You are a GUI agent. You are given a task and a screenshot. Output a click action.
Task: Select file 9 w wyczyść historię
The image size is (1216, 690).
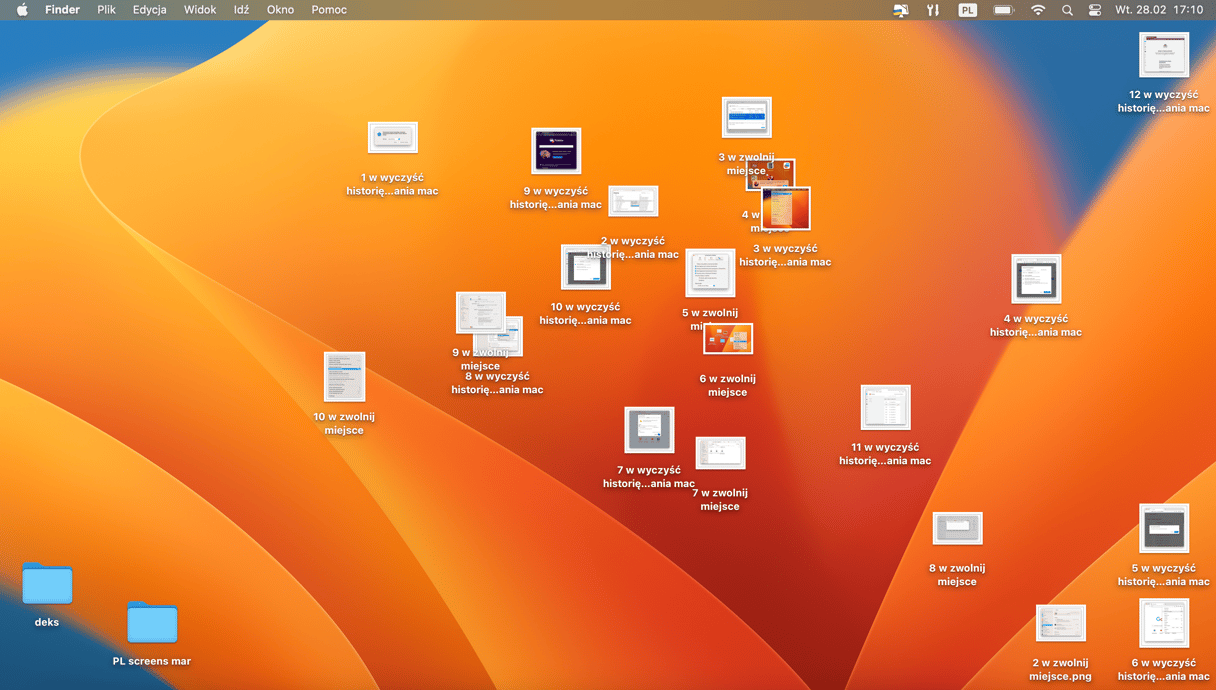pos(556,151)
